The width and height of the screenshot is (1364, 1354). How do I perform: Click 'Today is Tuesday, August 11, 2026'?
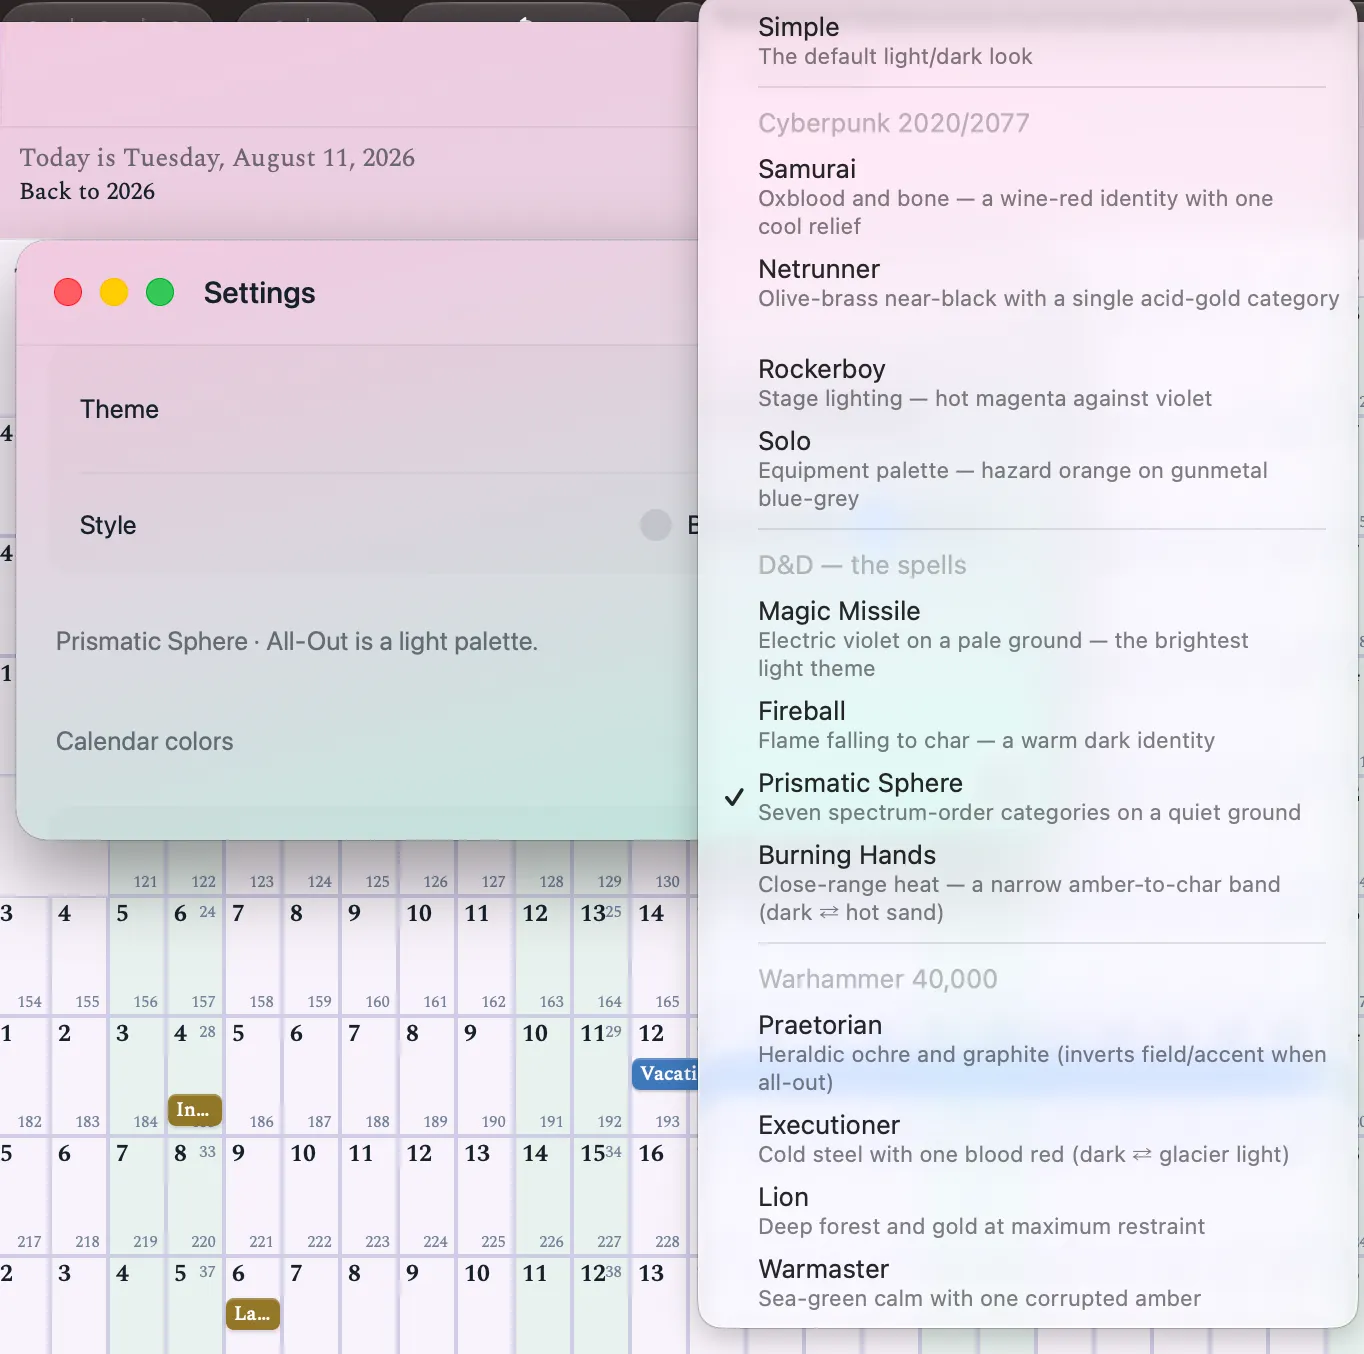point(217,158)
